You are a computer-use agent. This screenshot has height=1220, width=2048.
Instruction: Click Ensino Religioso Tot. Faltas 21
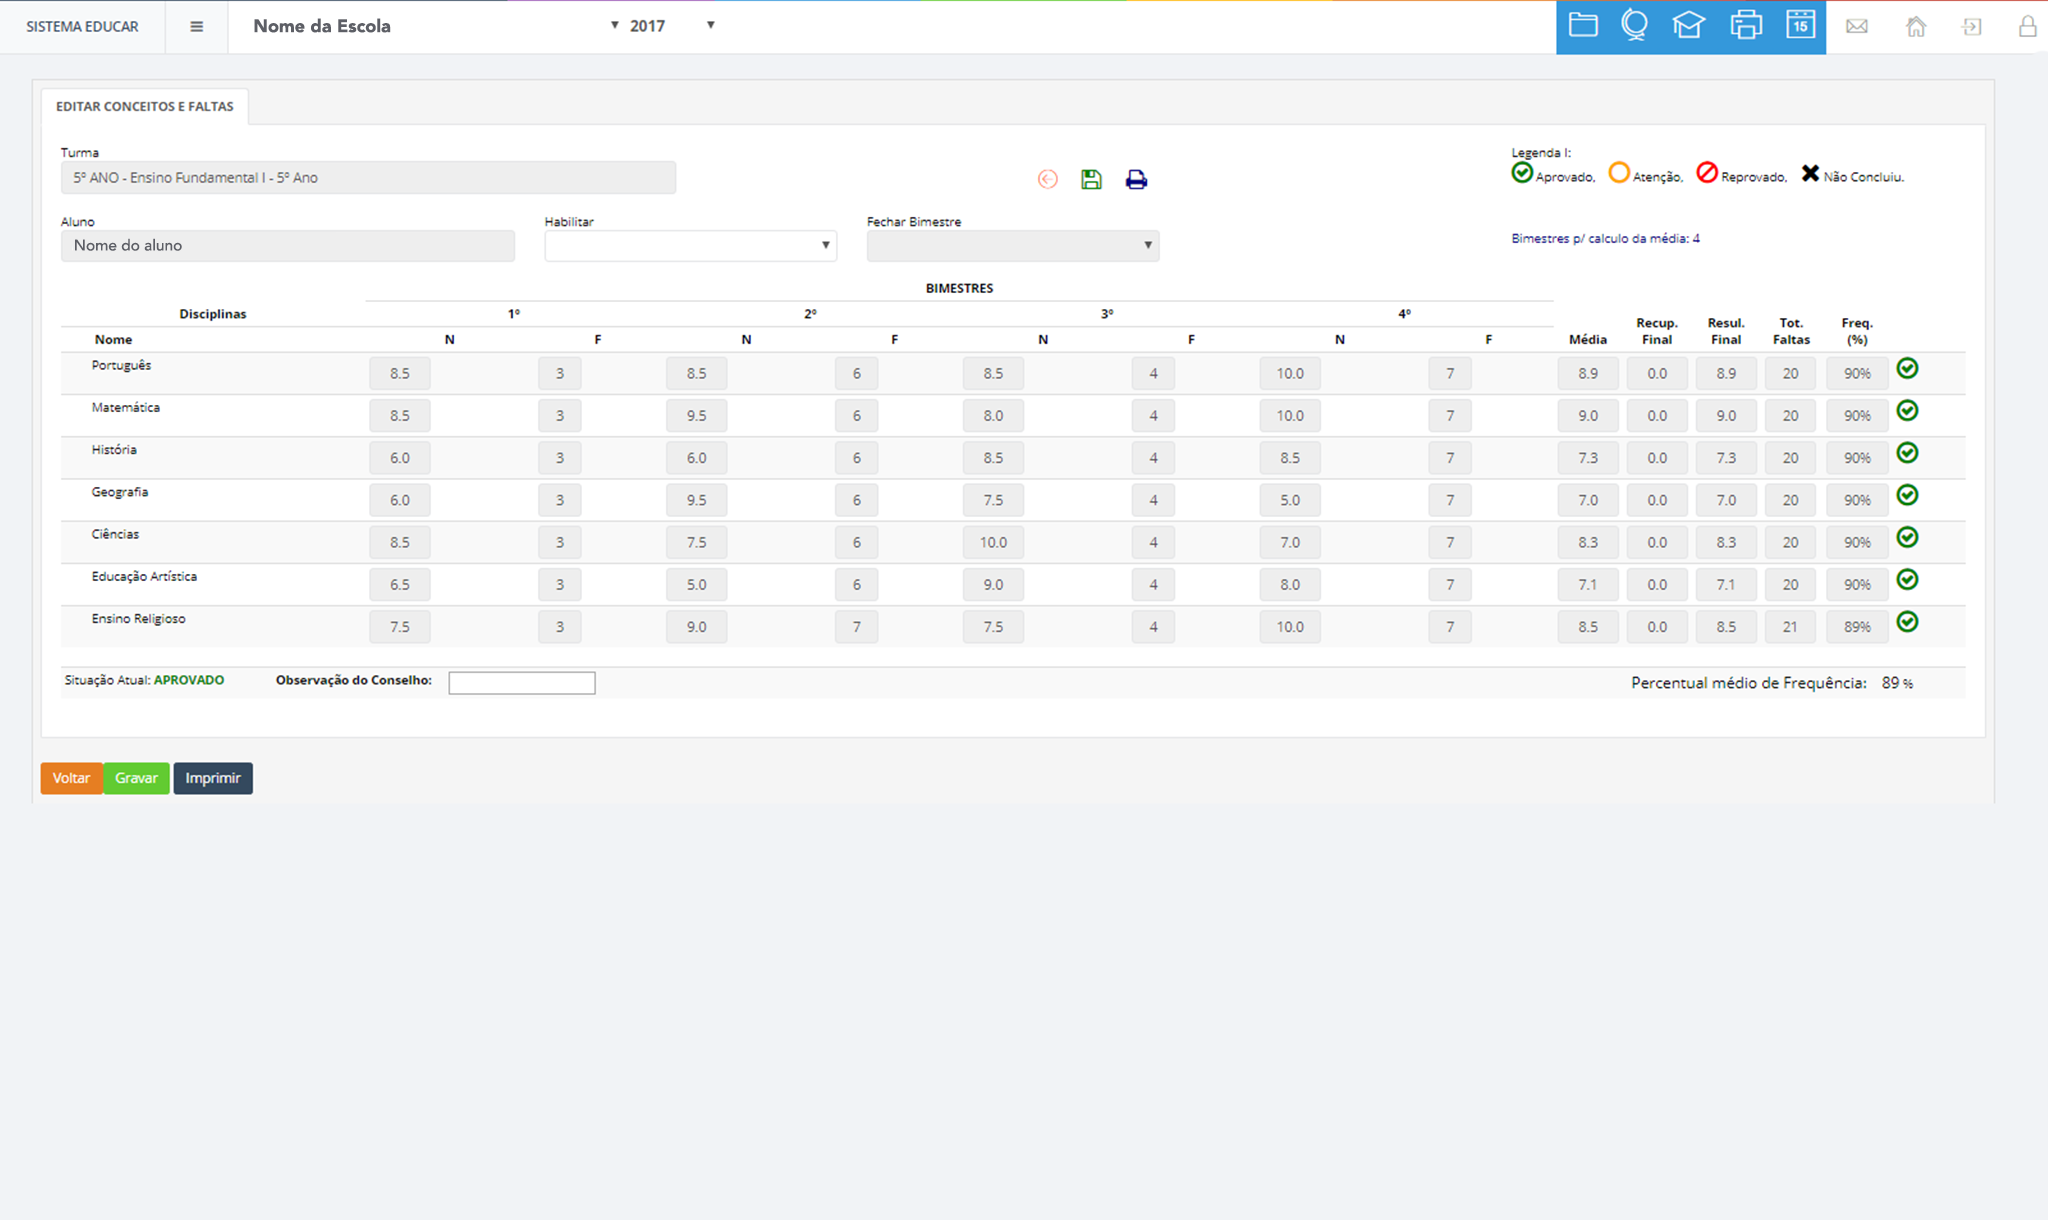(x=1790, y=626)
